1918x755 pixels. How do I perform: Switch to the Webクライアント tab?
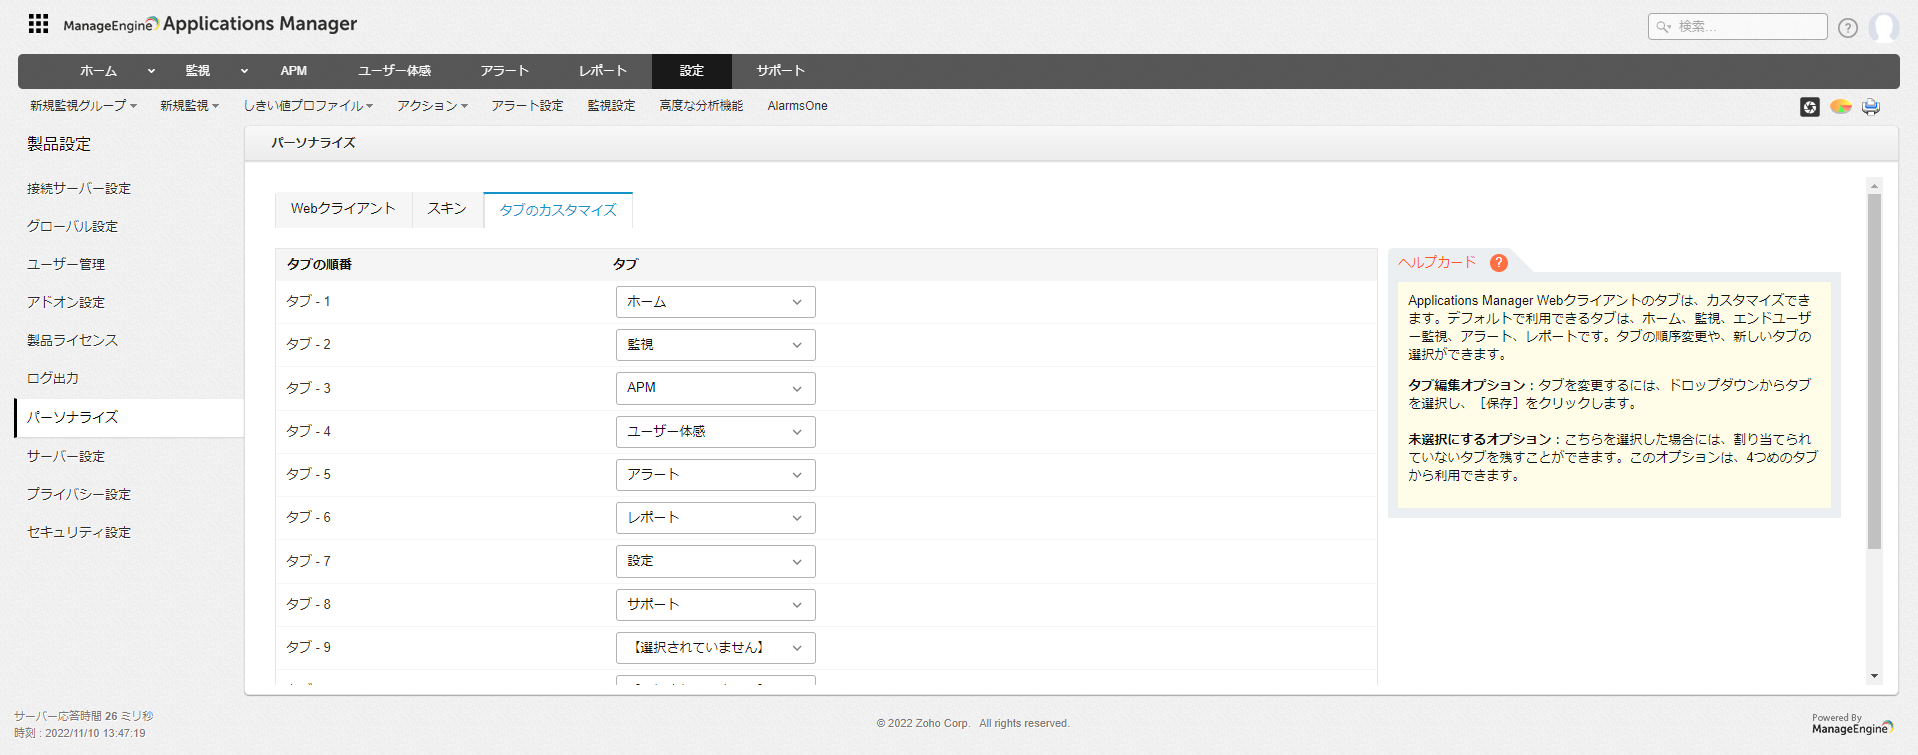[343, 209]
